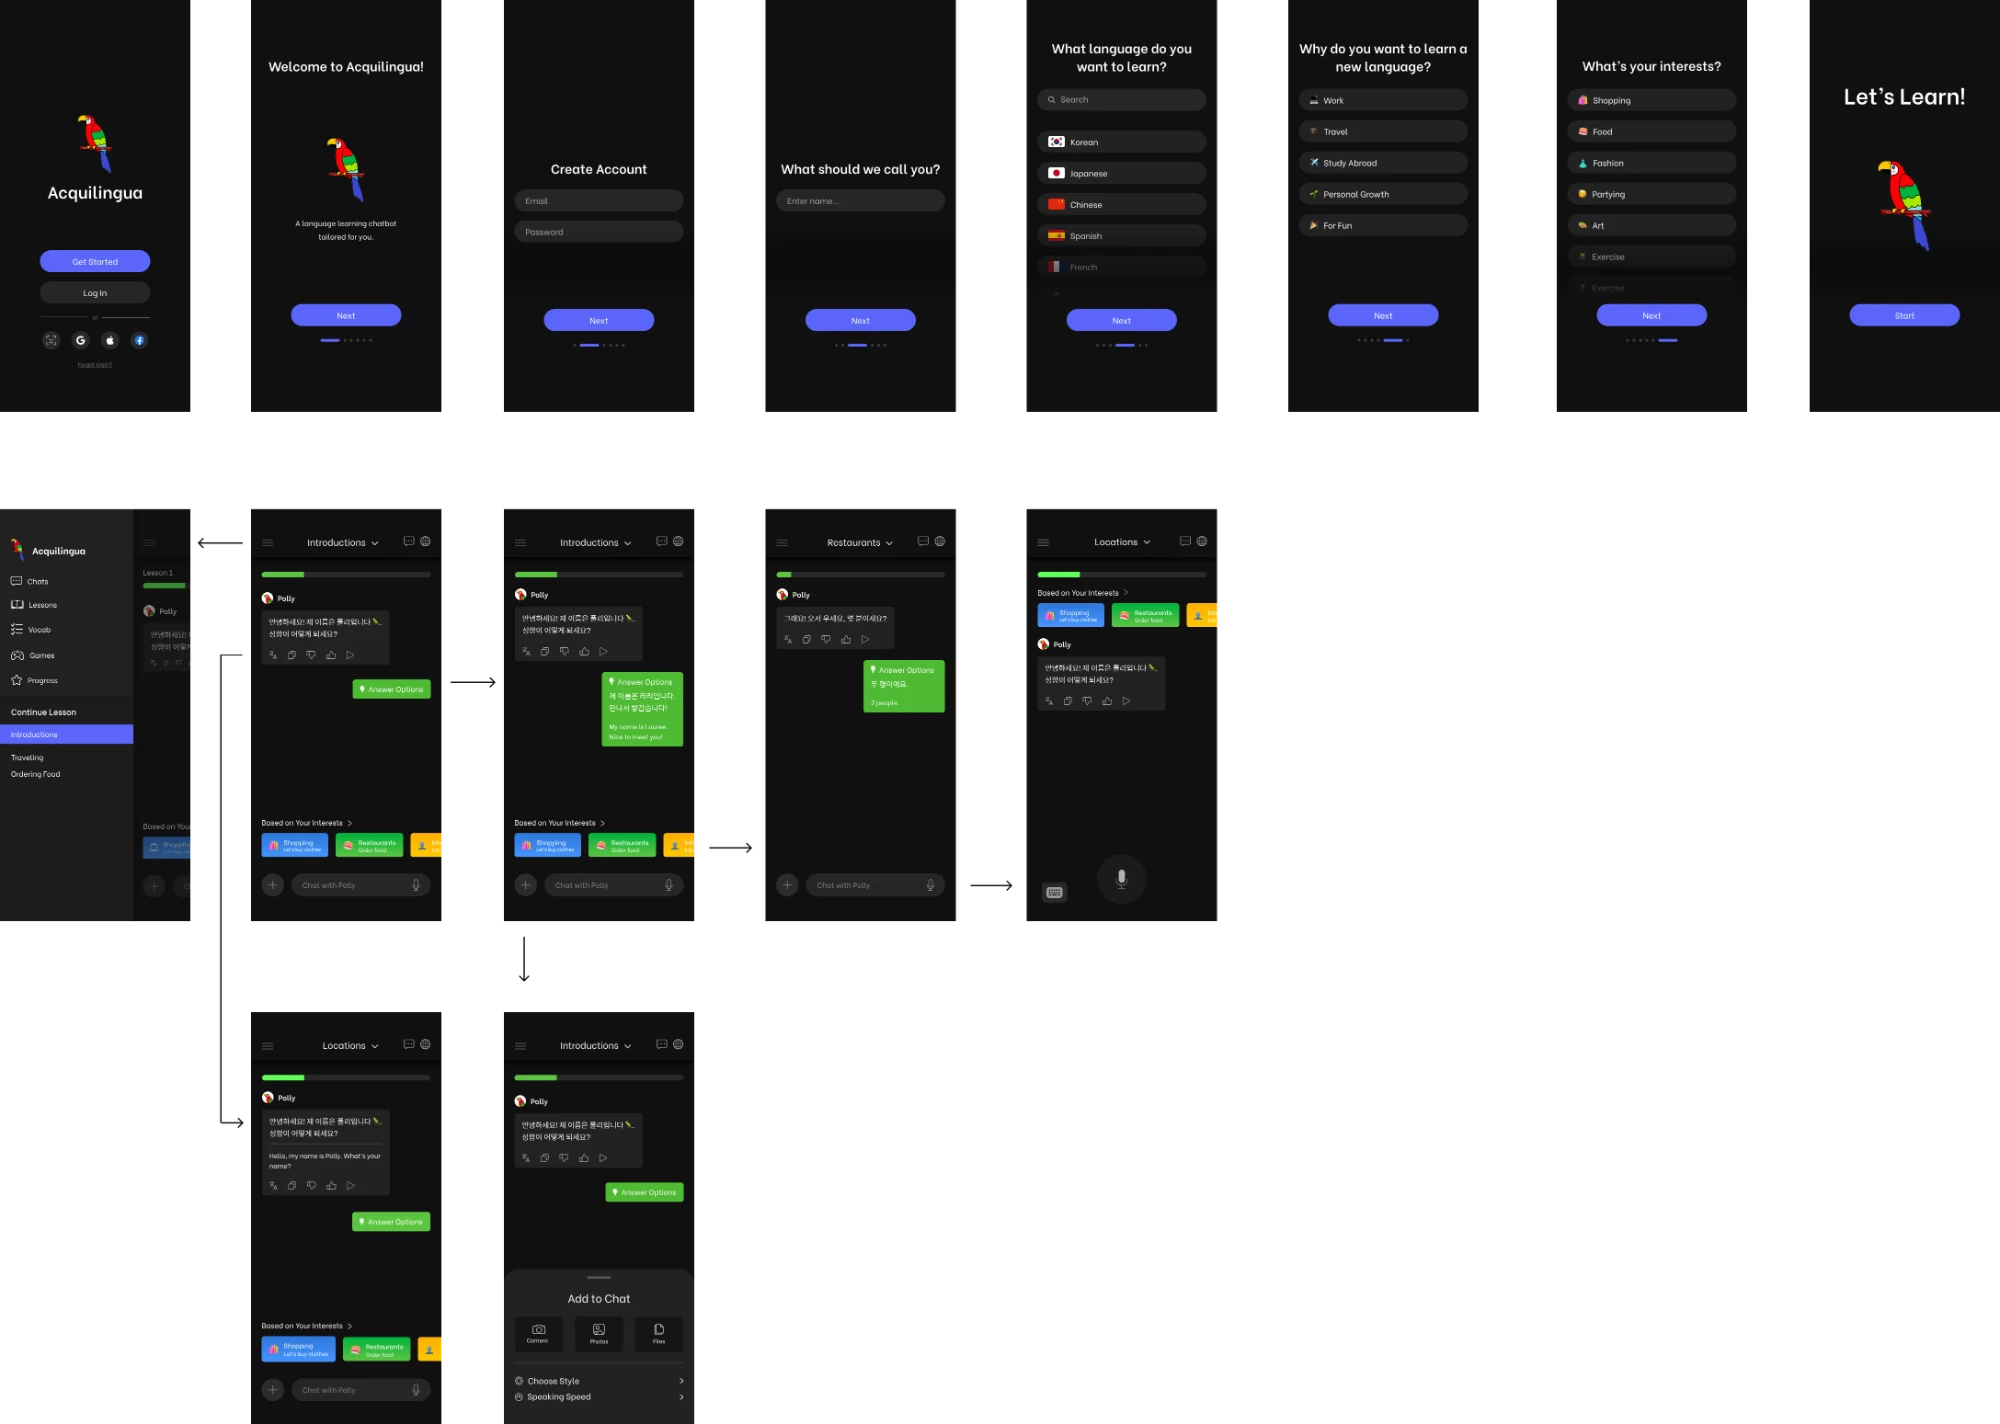Open Files in Add to Chat sheet
Image resolution: width=2000 pixels, height=1424 pixels.
659,1333
